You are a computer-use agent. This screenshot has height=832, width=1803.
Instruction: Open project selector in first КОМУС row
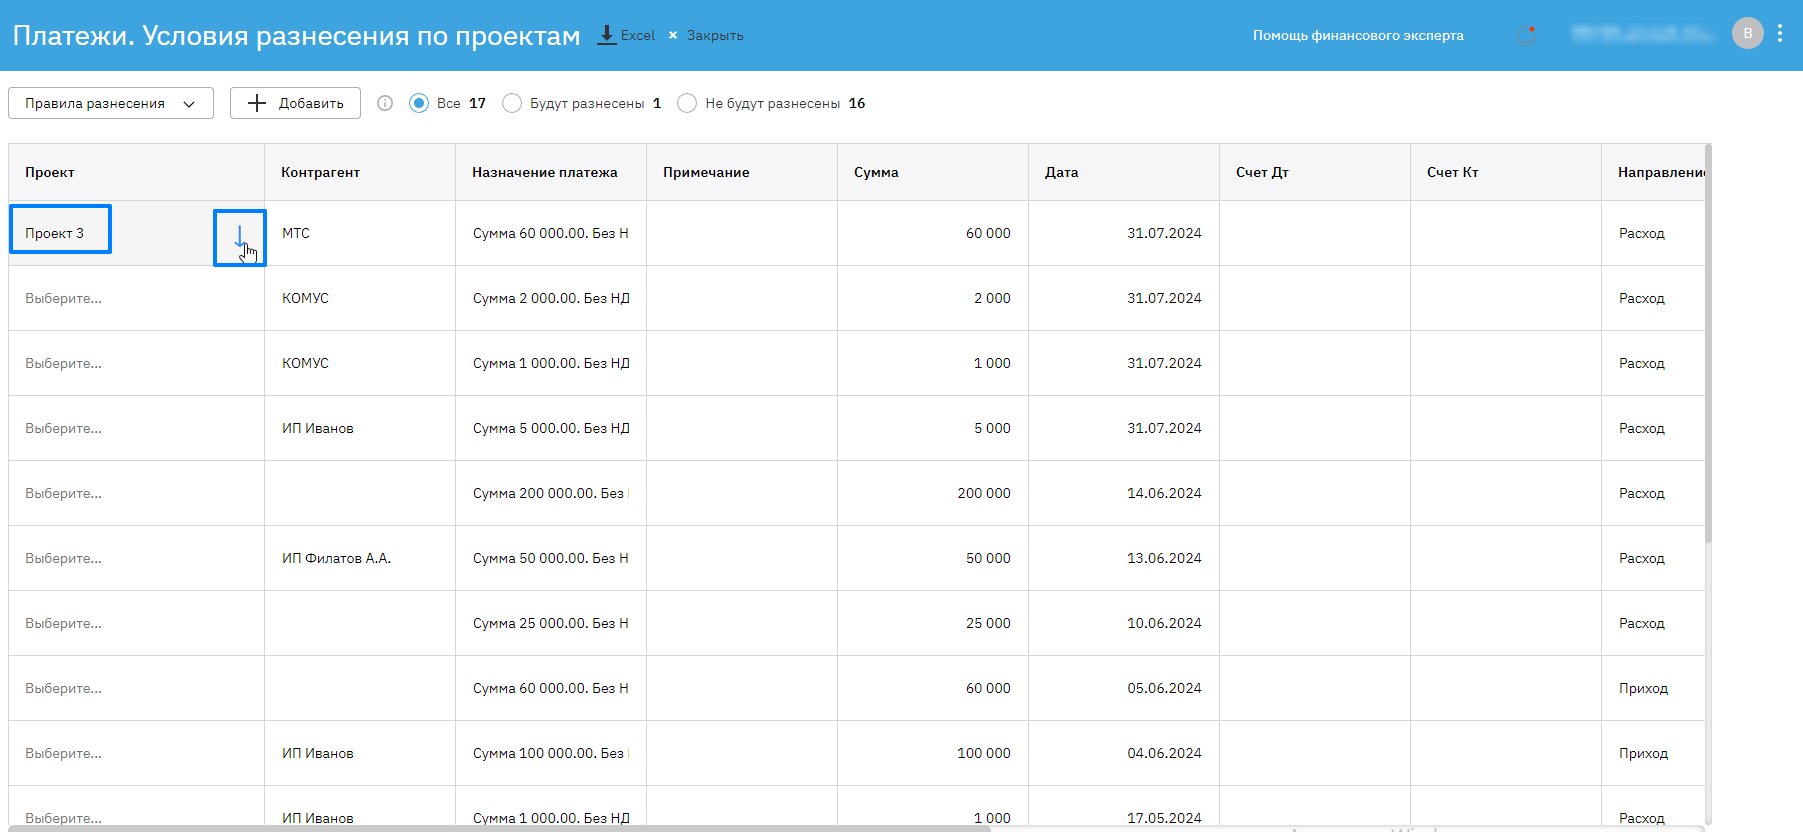[64, 298]
